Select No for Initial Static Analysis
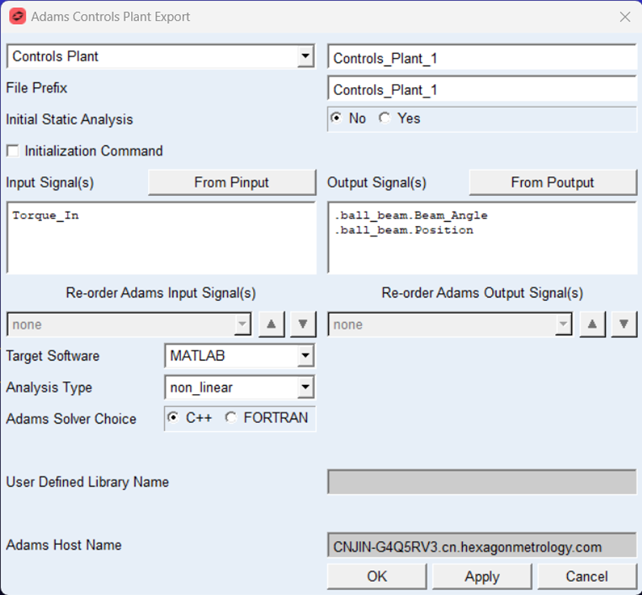The image size is (642, 595). 337,119
